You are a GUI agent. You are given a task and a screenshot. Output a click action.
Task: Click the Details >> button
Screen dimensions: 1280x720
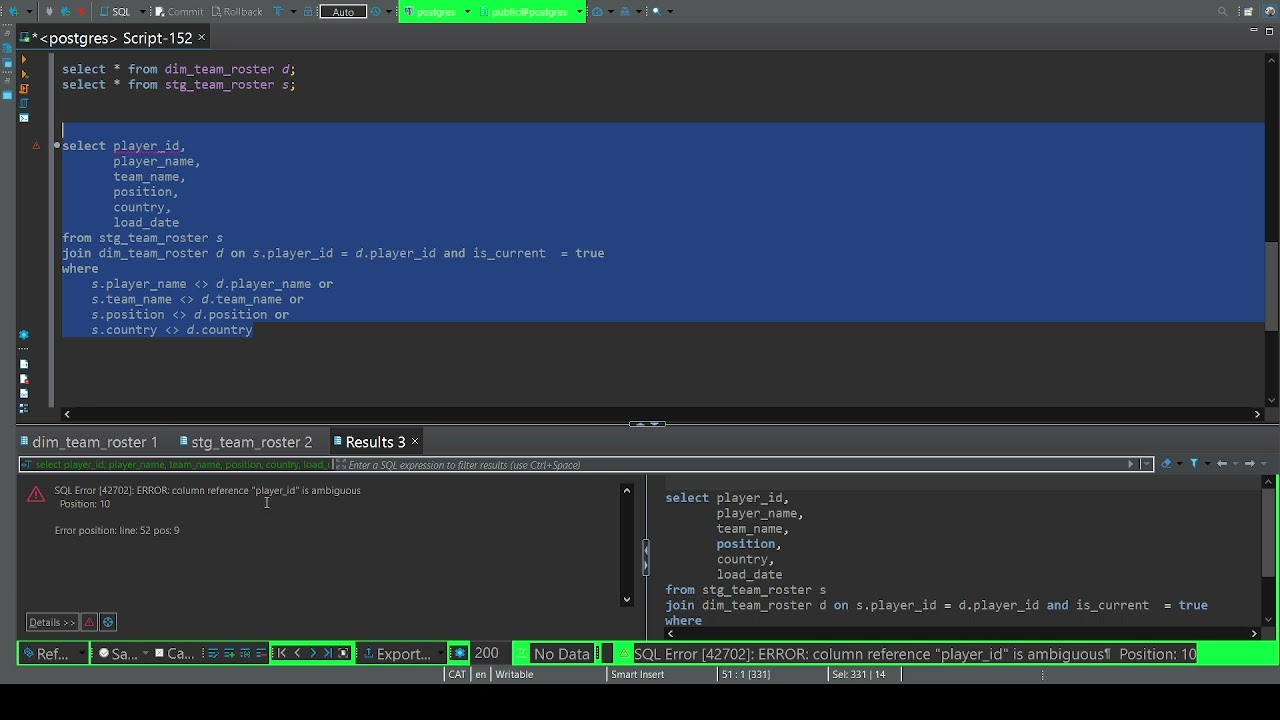[x=52, y=622]
